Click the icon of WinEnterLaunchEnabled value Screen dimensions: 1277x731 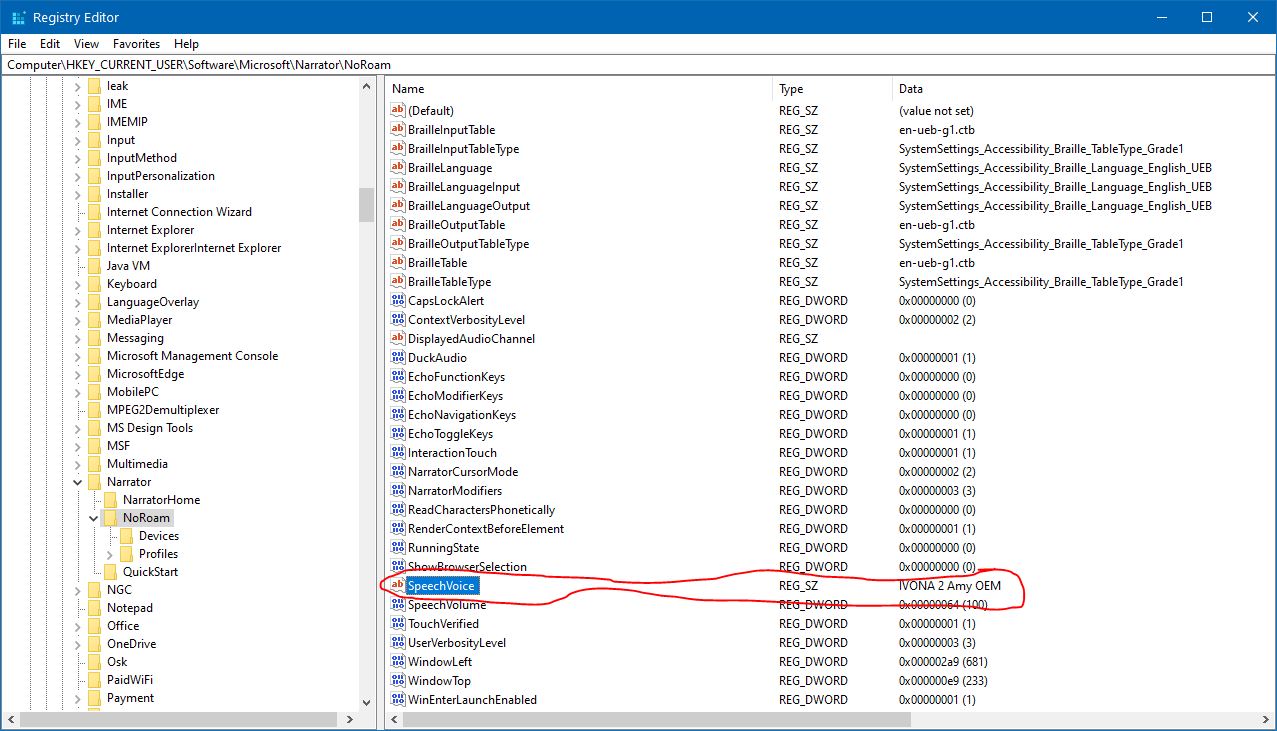pos(397,700)
